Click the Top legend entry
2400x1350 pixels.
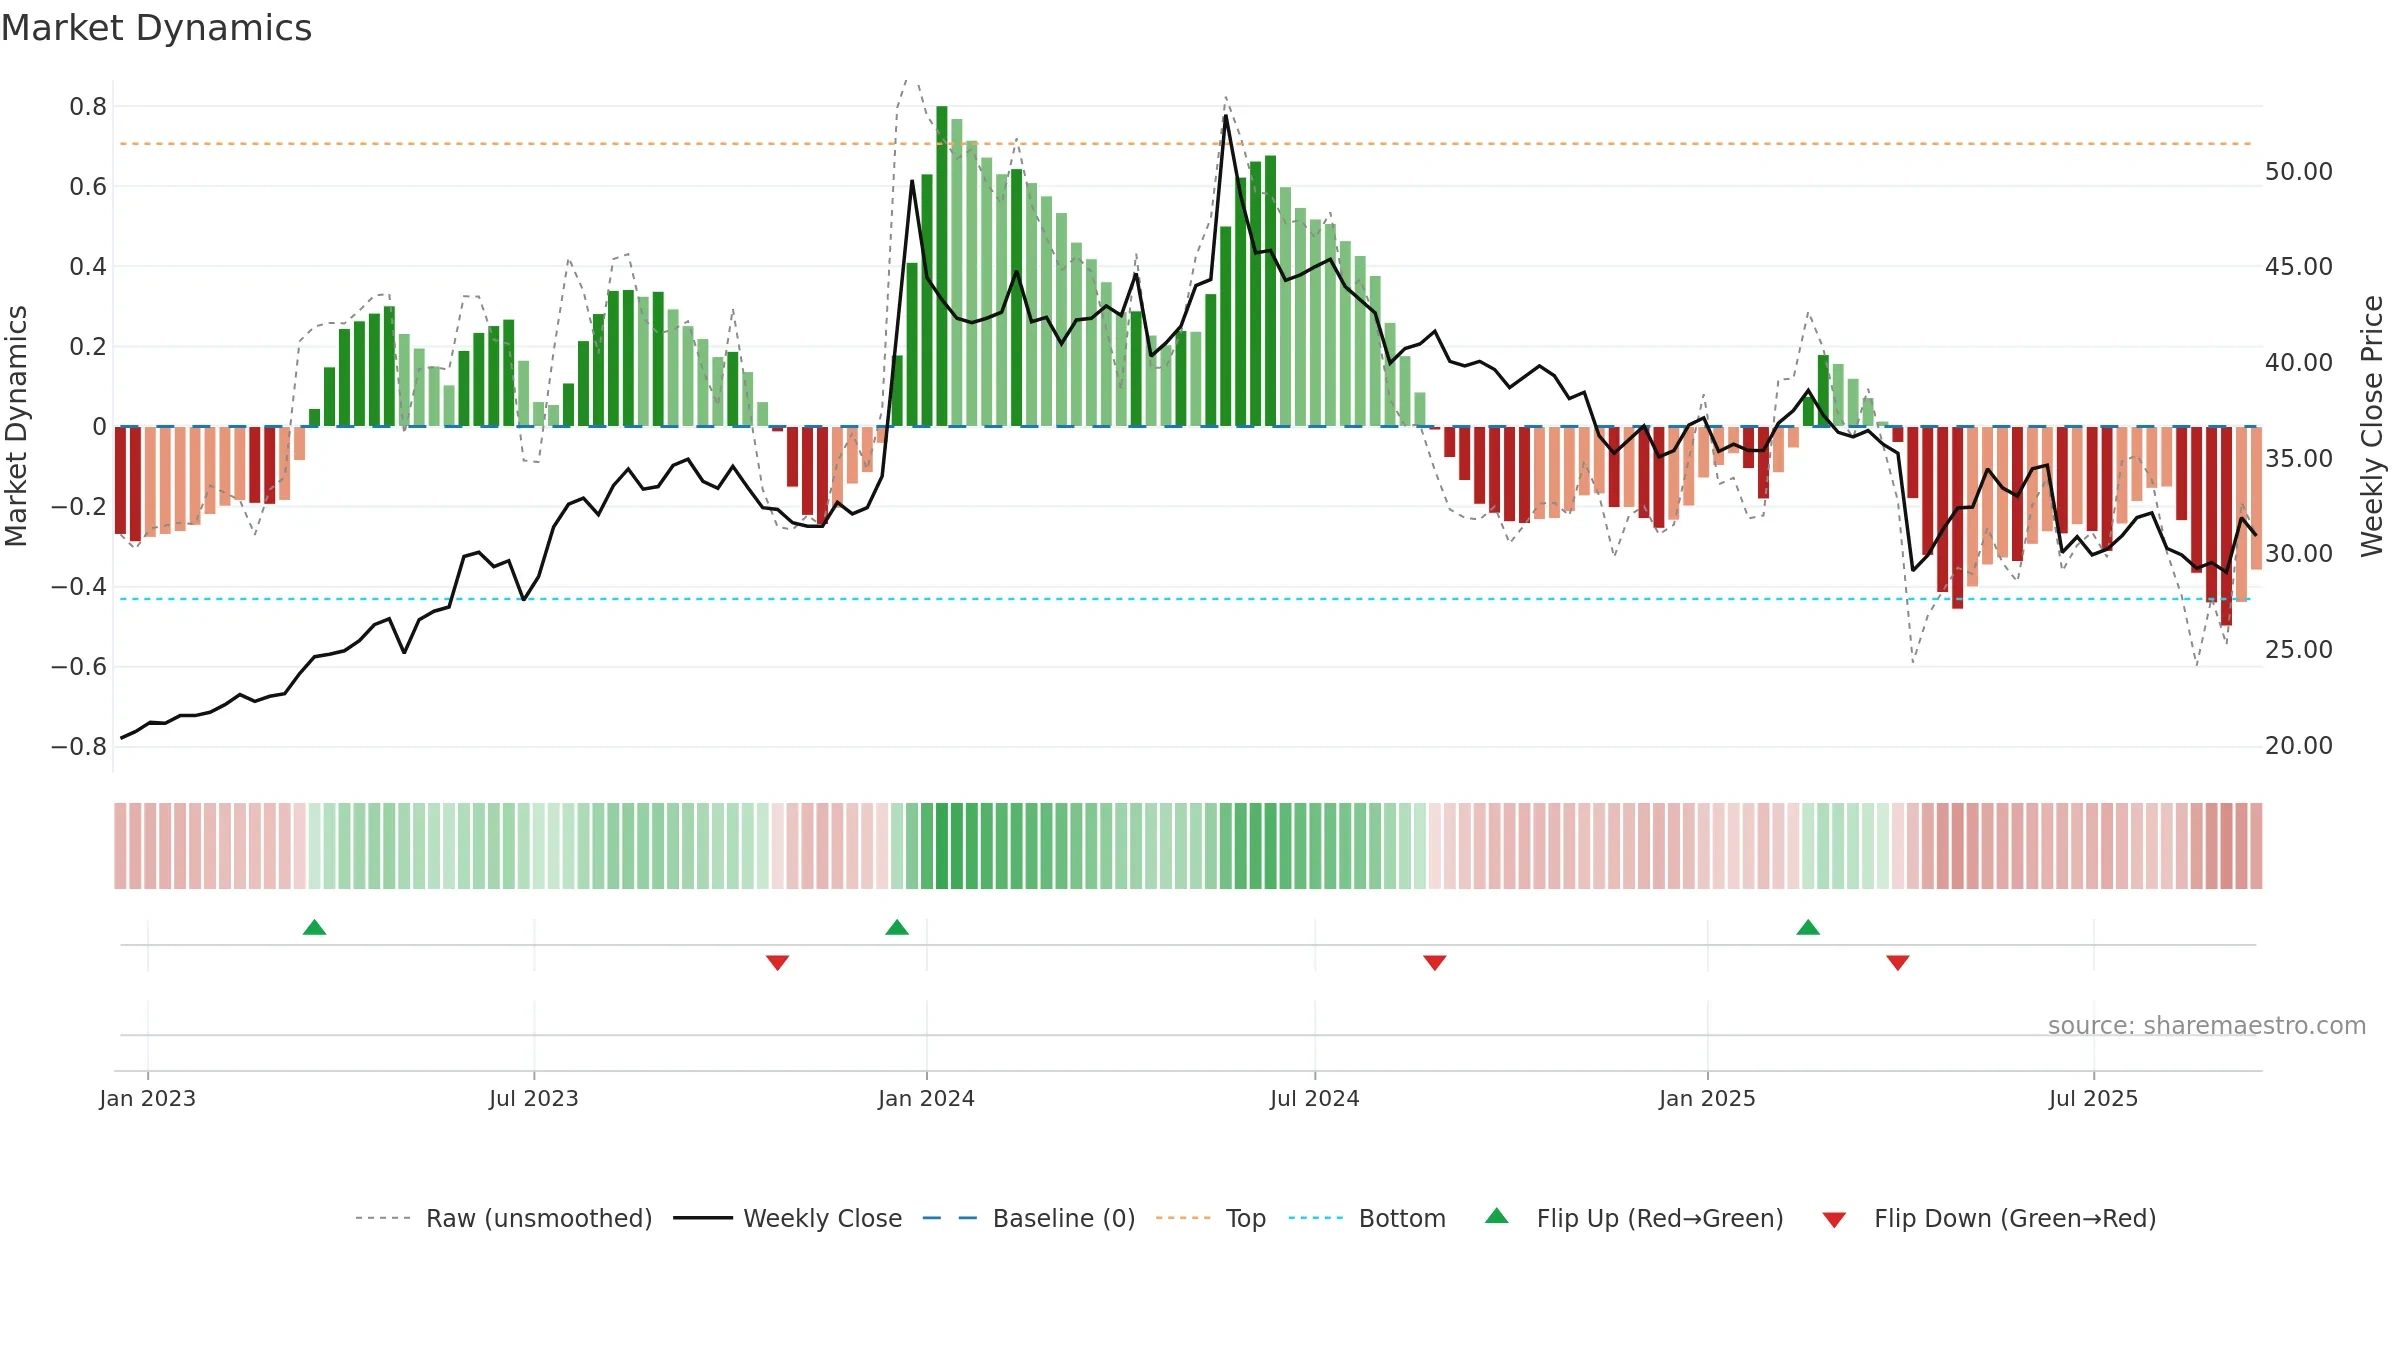tap(1210, 1218)
